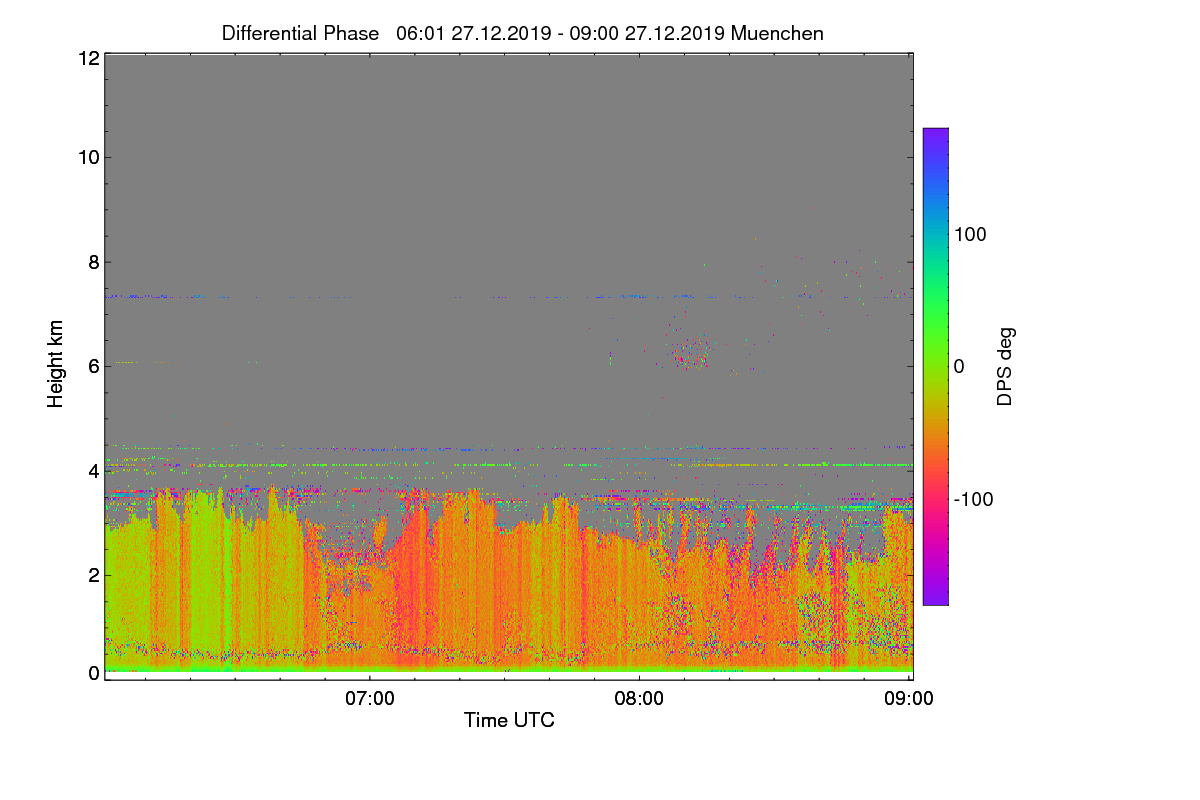Click the station name 'Muenchen'
The image size is (1200, 800).
(x=777, y=33)
